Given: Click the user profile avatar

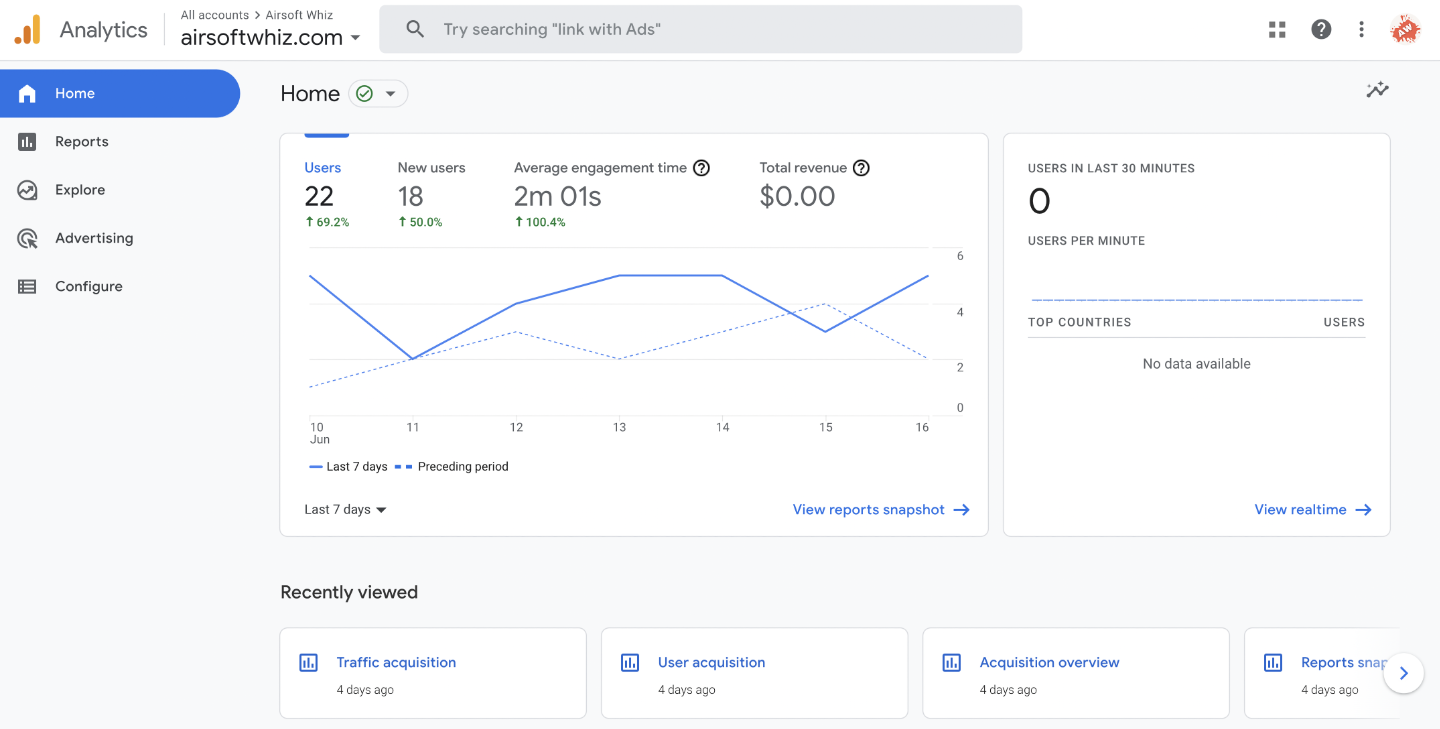Looking at the screenshot, I should click(x=1405, y=29).
